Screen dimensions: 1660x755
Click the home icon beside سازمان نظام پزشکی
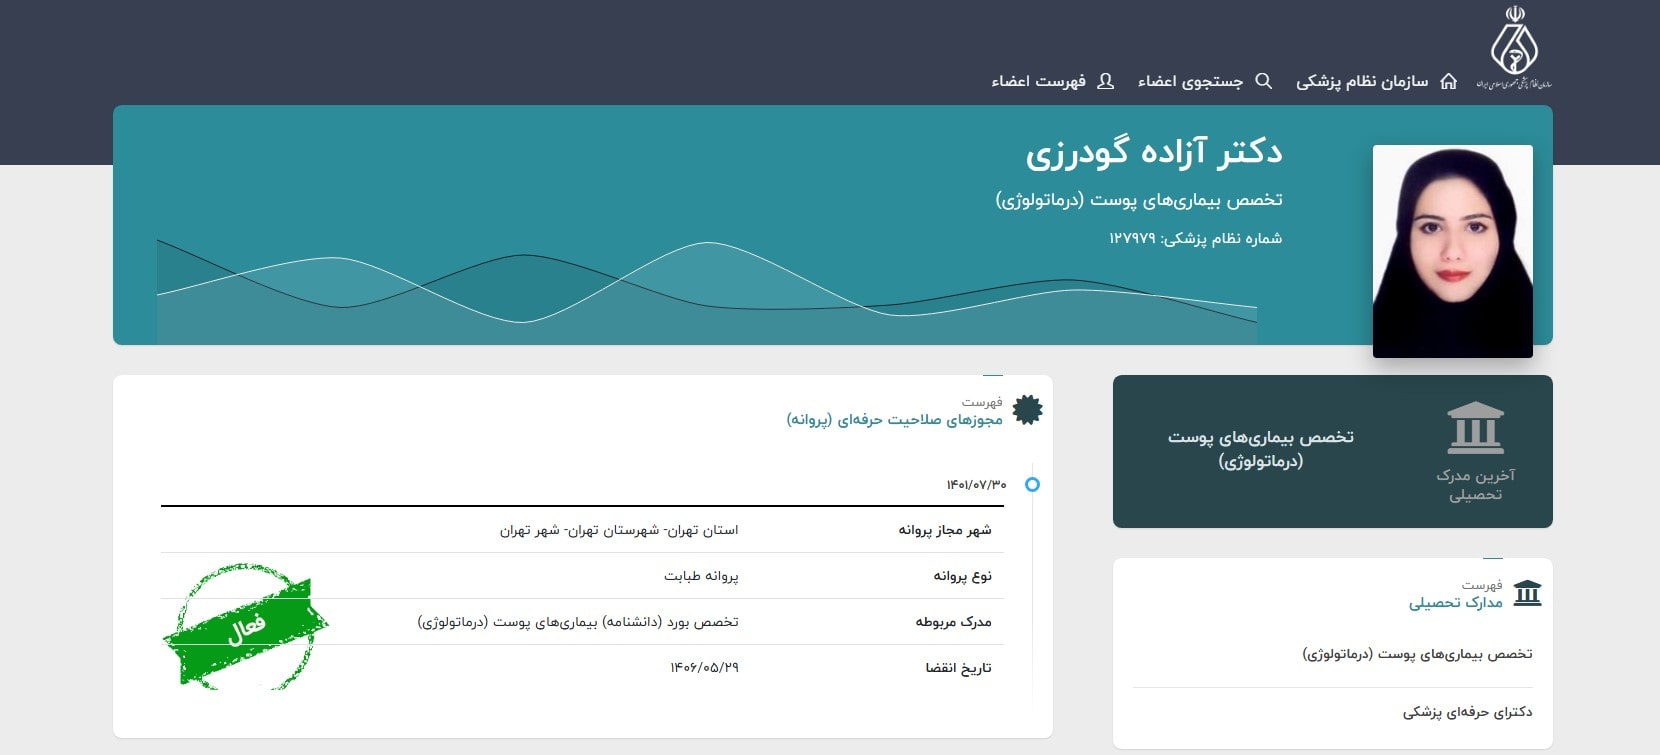coord(1448,81)
